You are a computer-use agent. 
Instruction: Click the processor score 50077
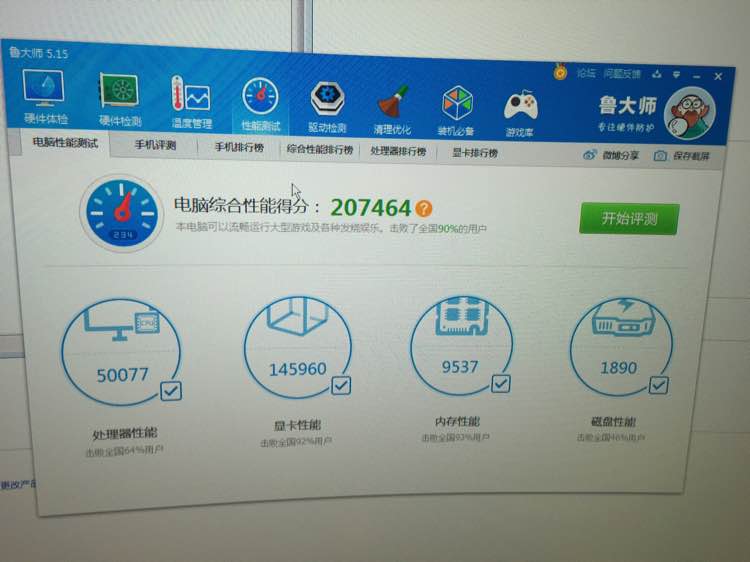tap(122, 375)
